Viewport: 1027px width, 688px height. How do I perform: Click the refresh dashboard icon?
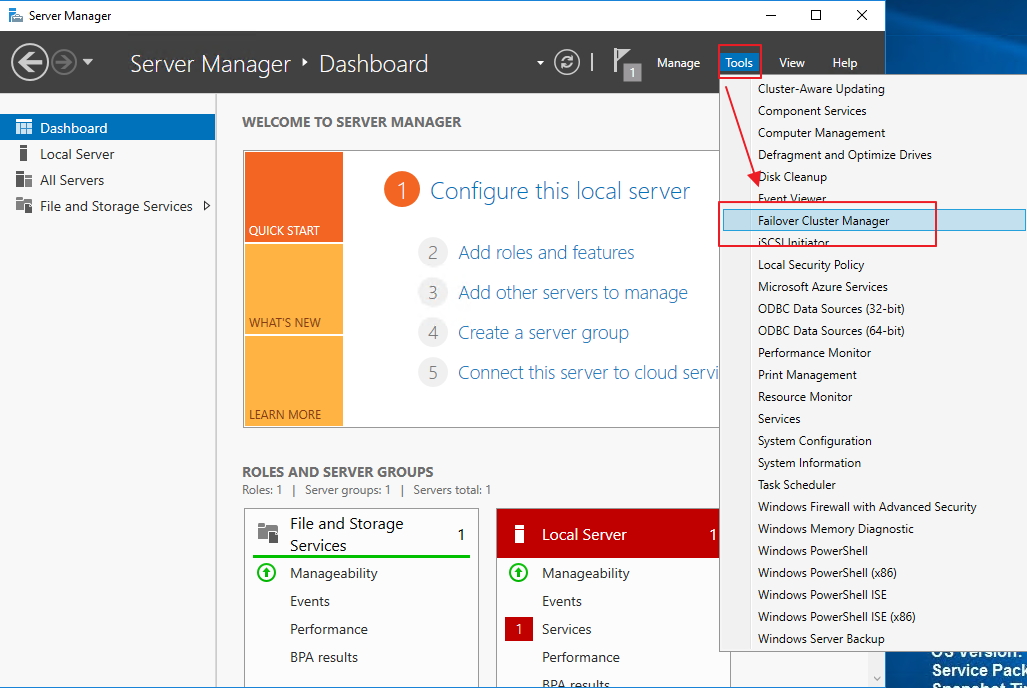[567, 63]
